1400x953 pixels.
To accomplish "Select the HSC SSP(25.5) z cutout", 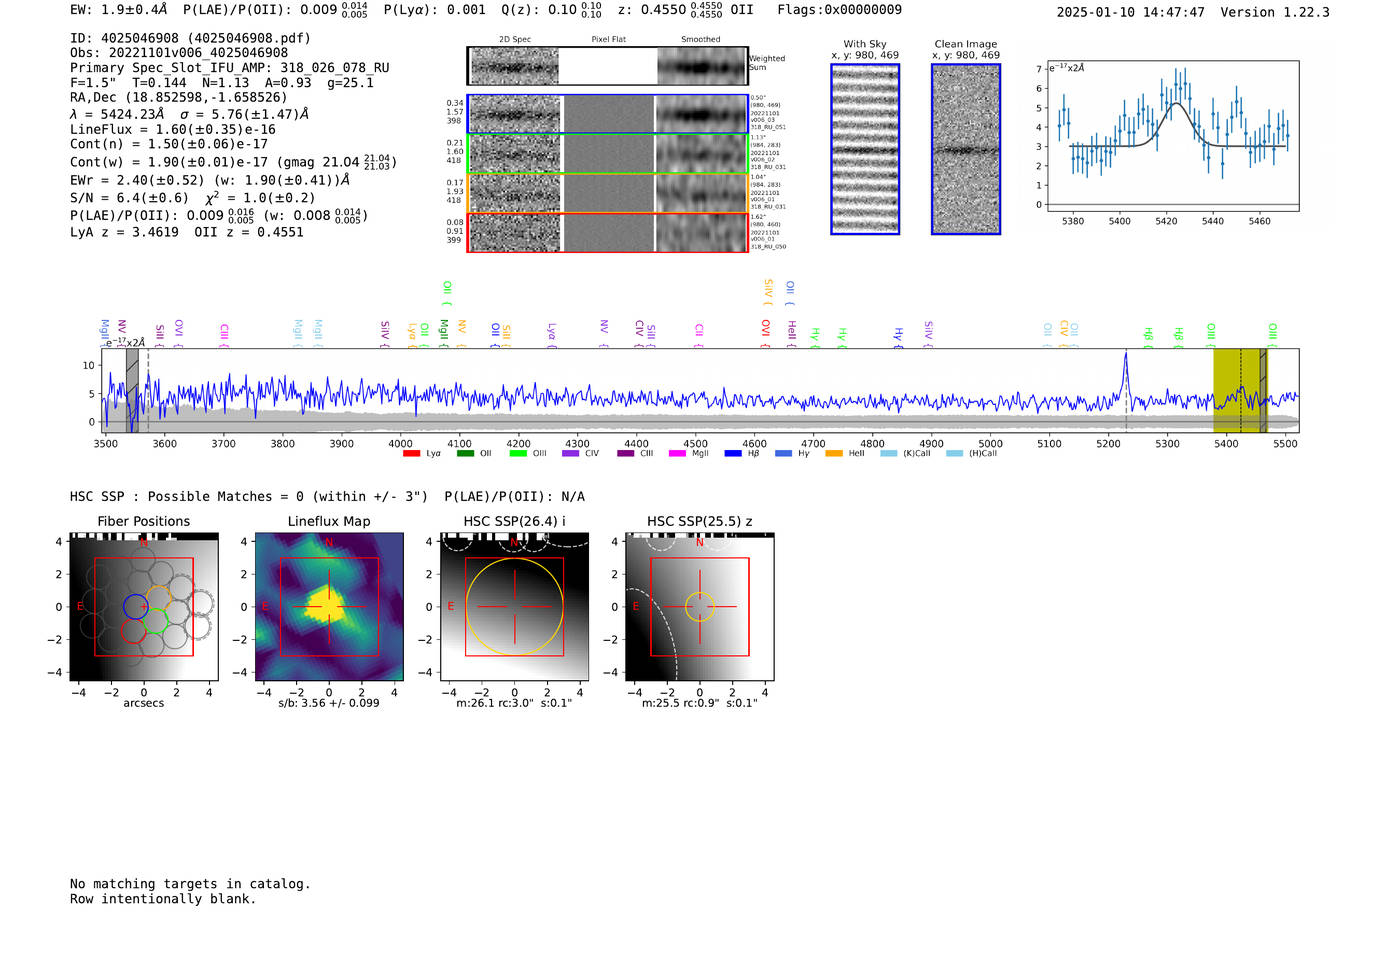I will pos(699,607).
